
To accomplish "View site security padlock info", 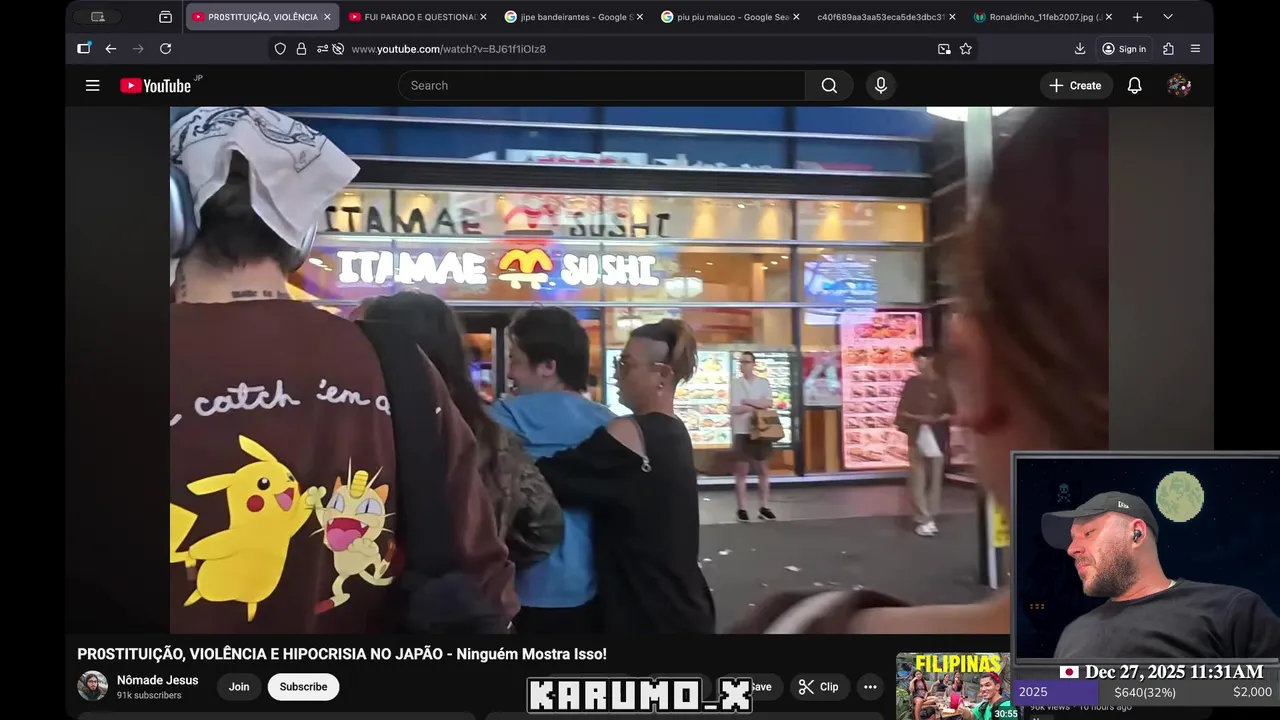I will coord(301,48).
